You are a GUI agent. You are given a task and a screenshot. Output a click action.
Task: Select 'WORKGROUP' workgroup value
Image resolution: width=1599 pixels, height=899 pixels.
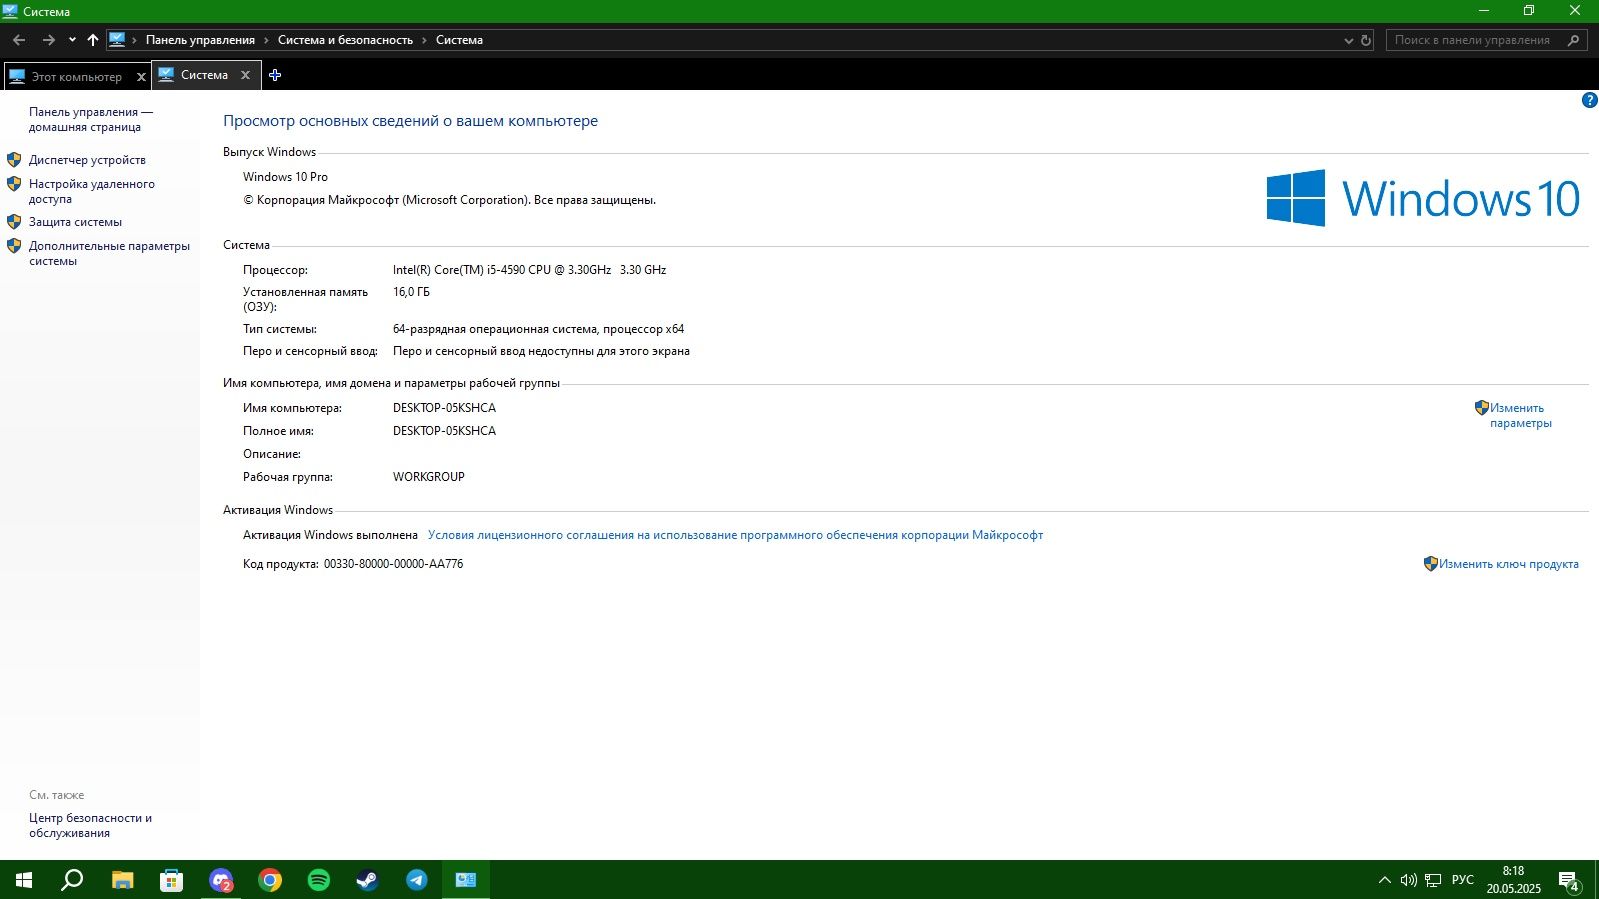pyautogui.click(x=429, y=477)
